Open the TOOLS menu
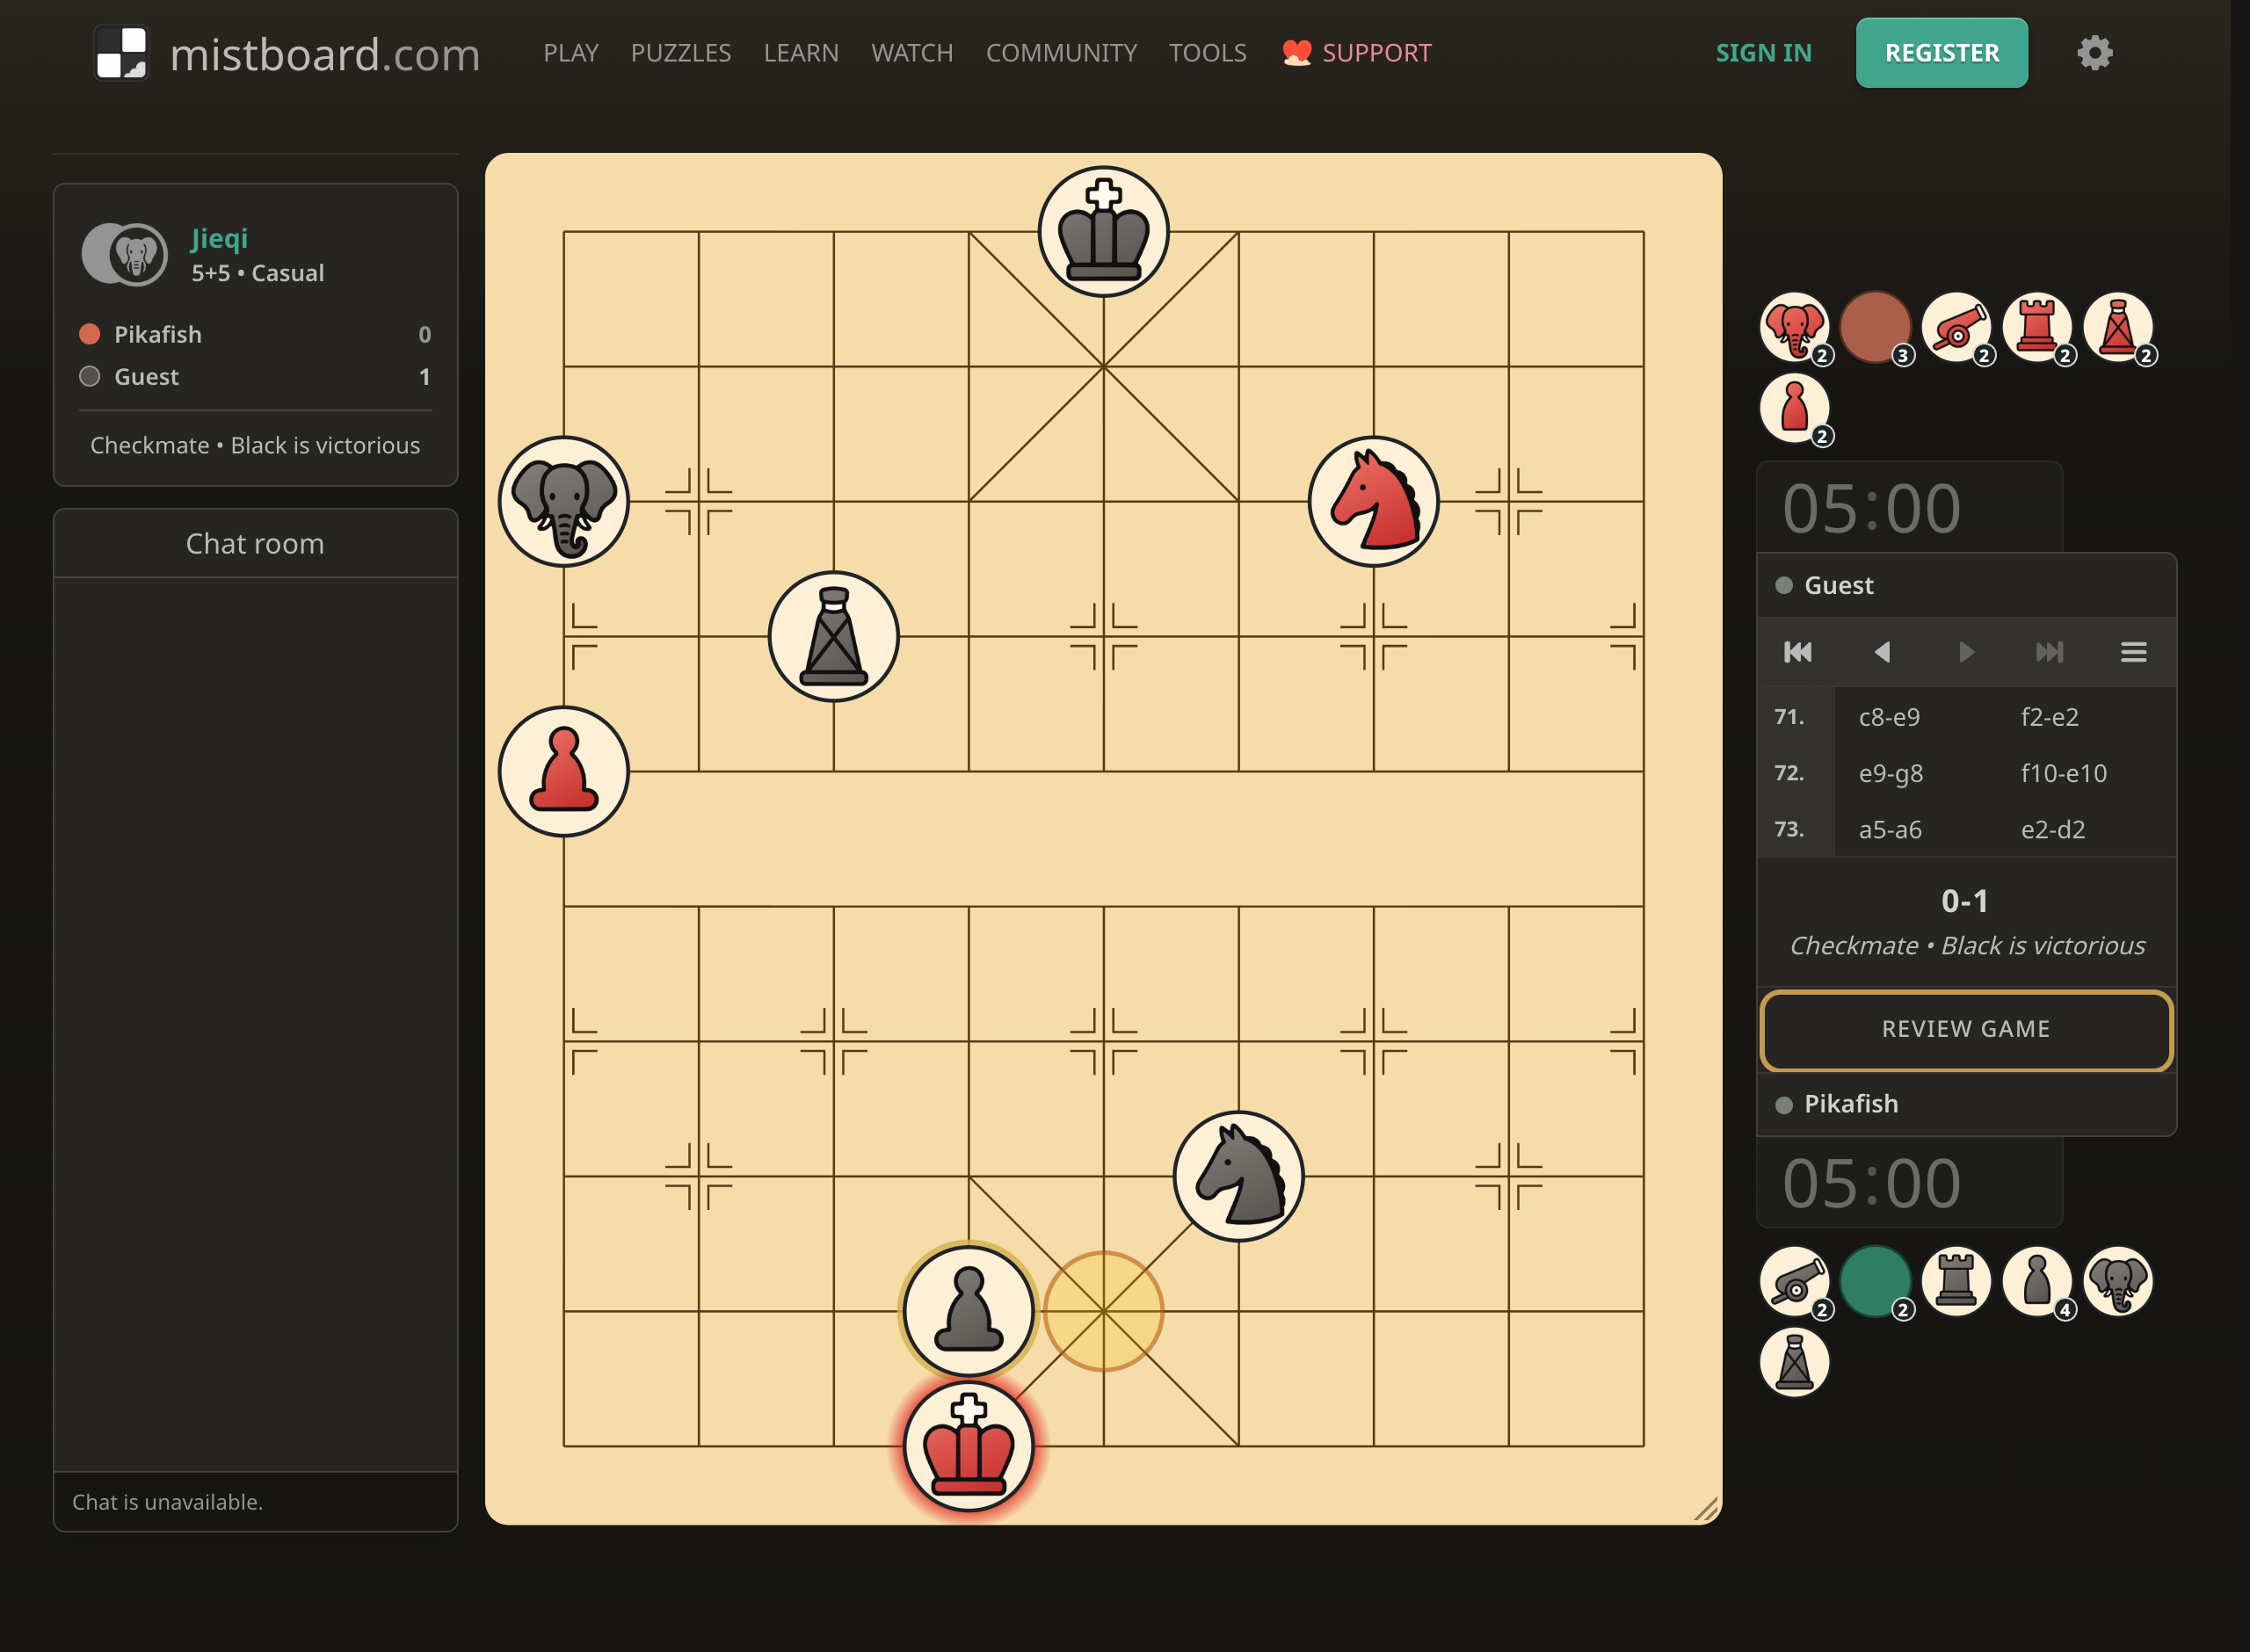2250x1652 pixels. (x=1207, y=53)
